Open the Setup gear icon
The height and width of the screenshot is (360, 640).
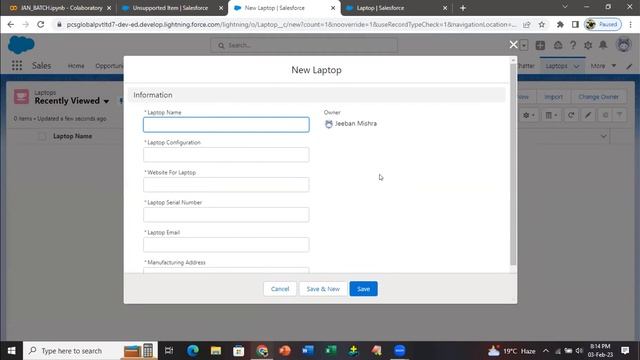point(588,45)
